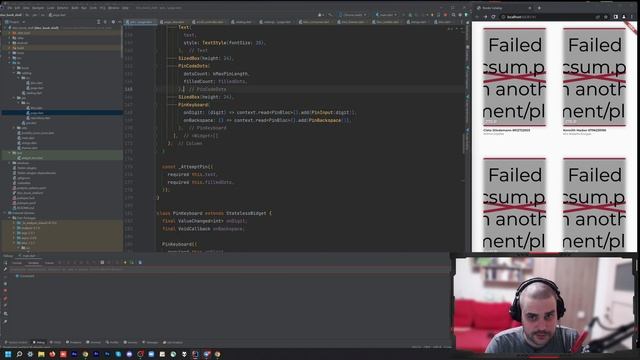
Task: Fold the PinKeyboard class declaration
Action: [x=156, y=213]
